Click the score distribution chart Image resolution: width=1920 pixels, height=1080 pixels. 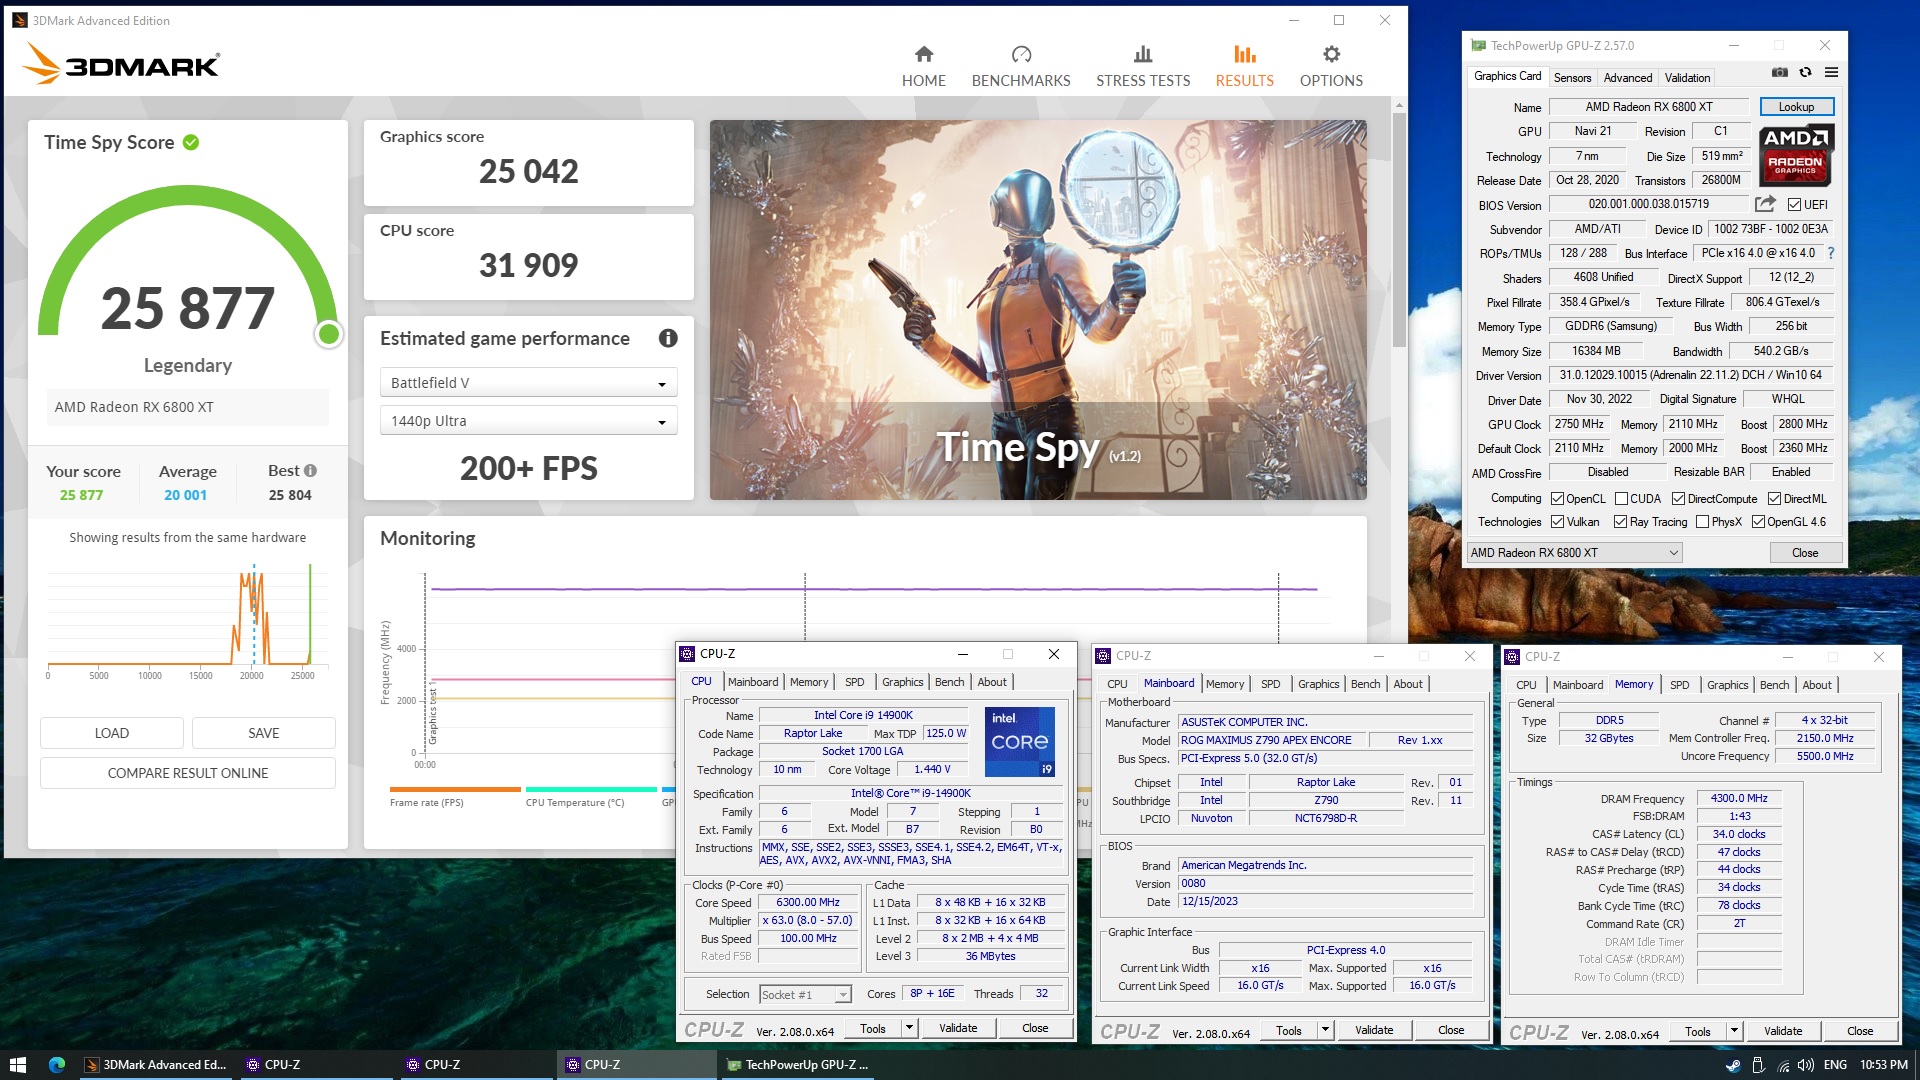188,620
